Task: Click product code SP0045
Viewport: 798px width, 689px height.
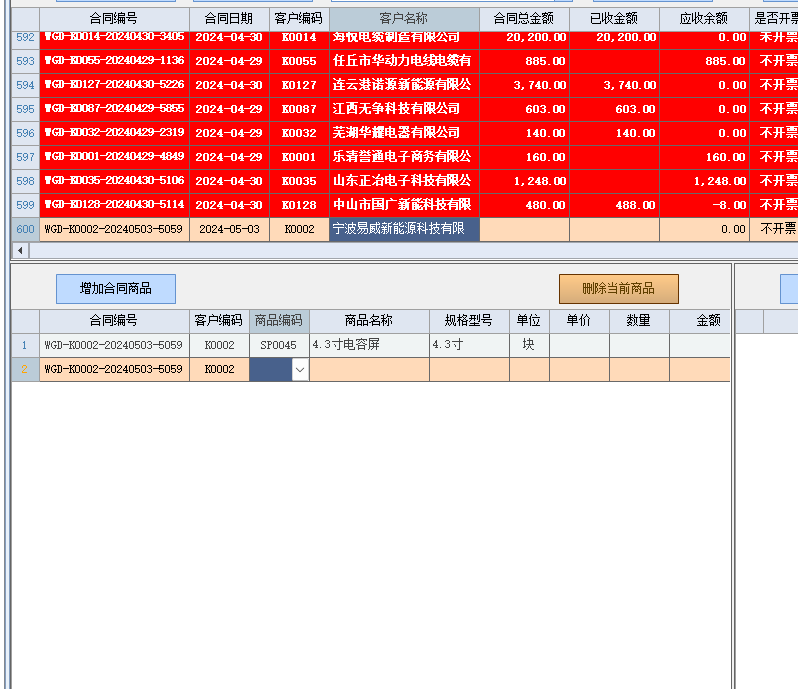Action: pos(279,345)
